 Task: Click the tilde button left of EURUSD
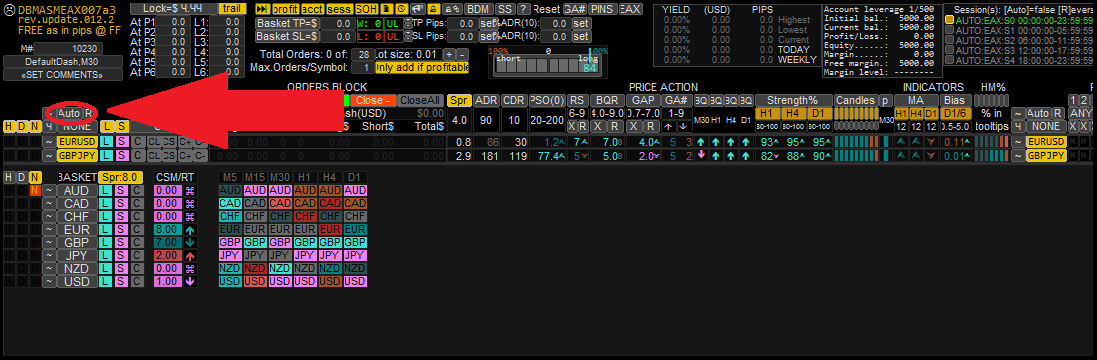click(49, 141)
